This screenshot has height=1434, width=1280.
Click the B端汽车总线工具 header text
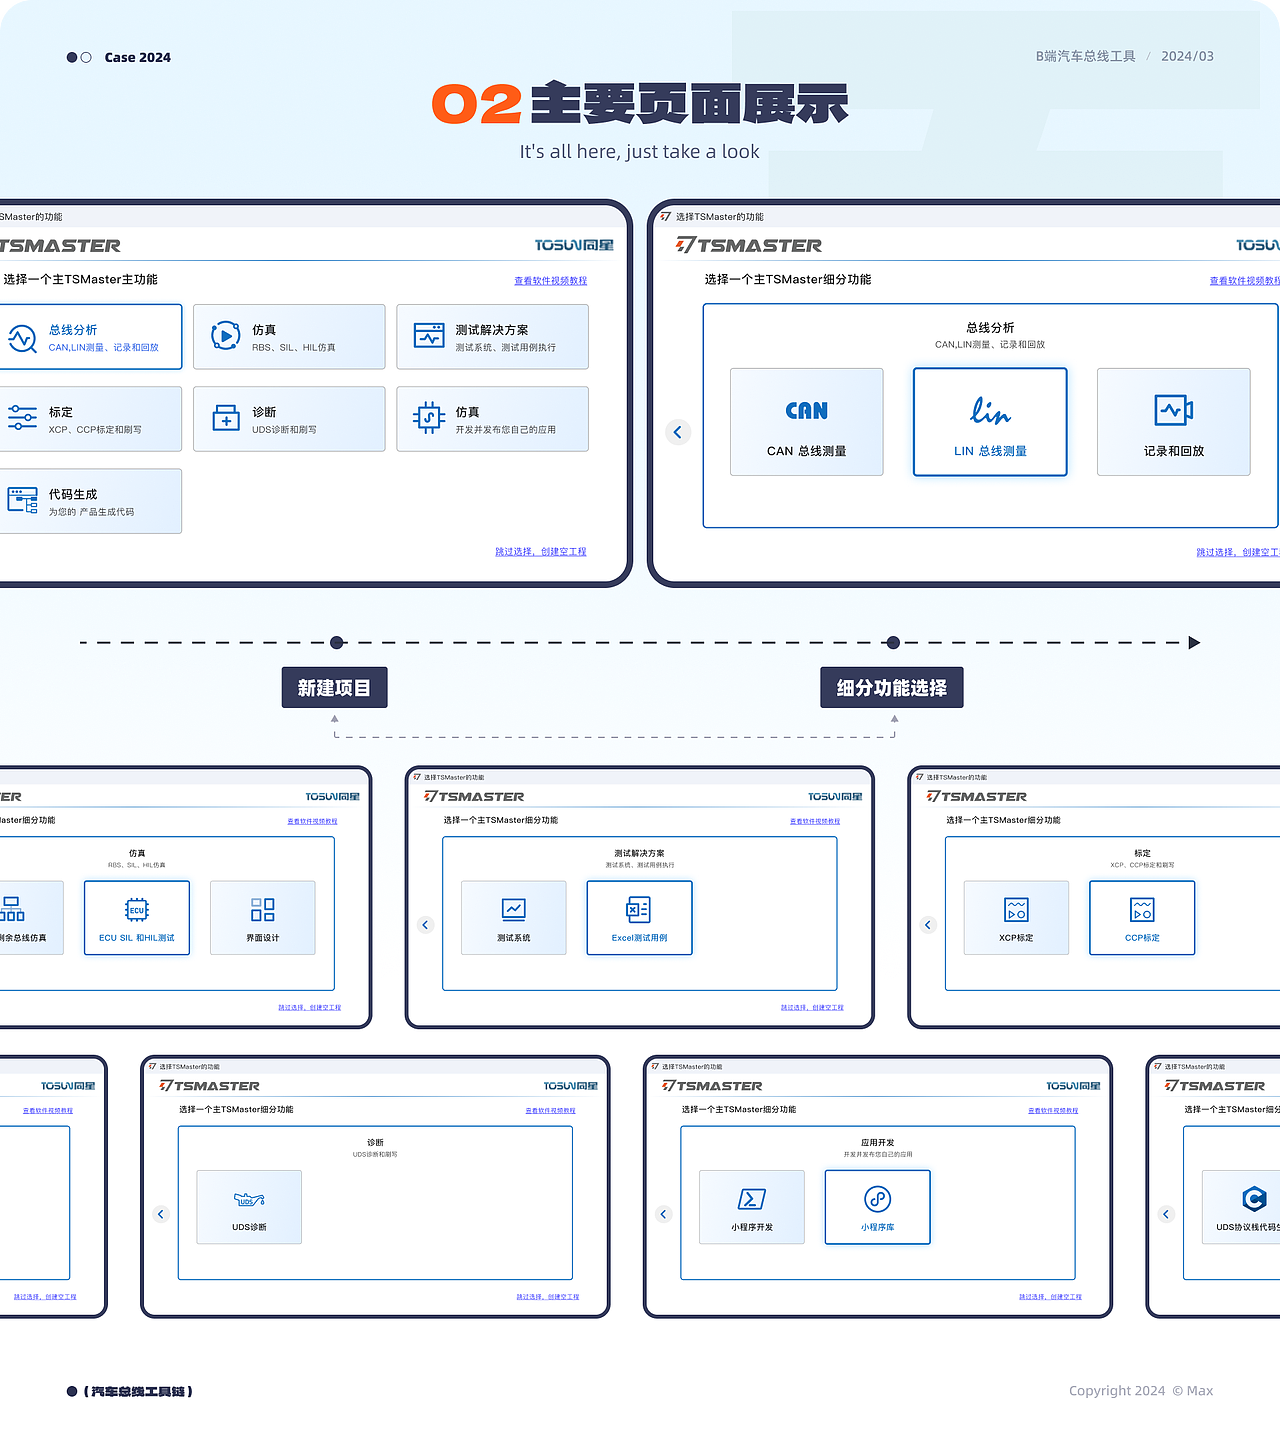tap(1085, 56)
